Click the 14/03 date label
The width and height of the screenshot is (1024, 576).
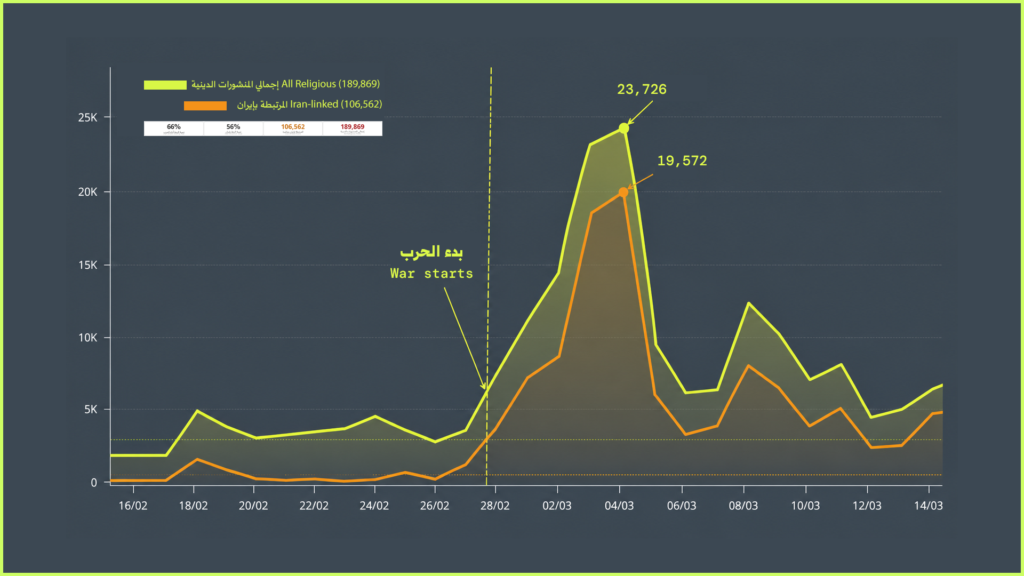pos(929,506)
